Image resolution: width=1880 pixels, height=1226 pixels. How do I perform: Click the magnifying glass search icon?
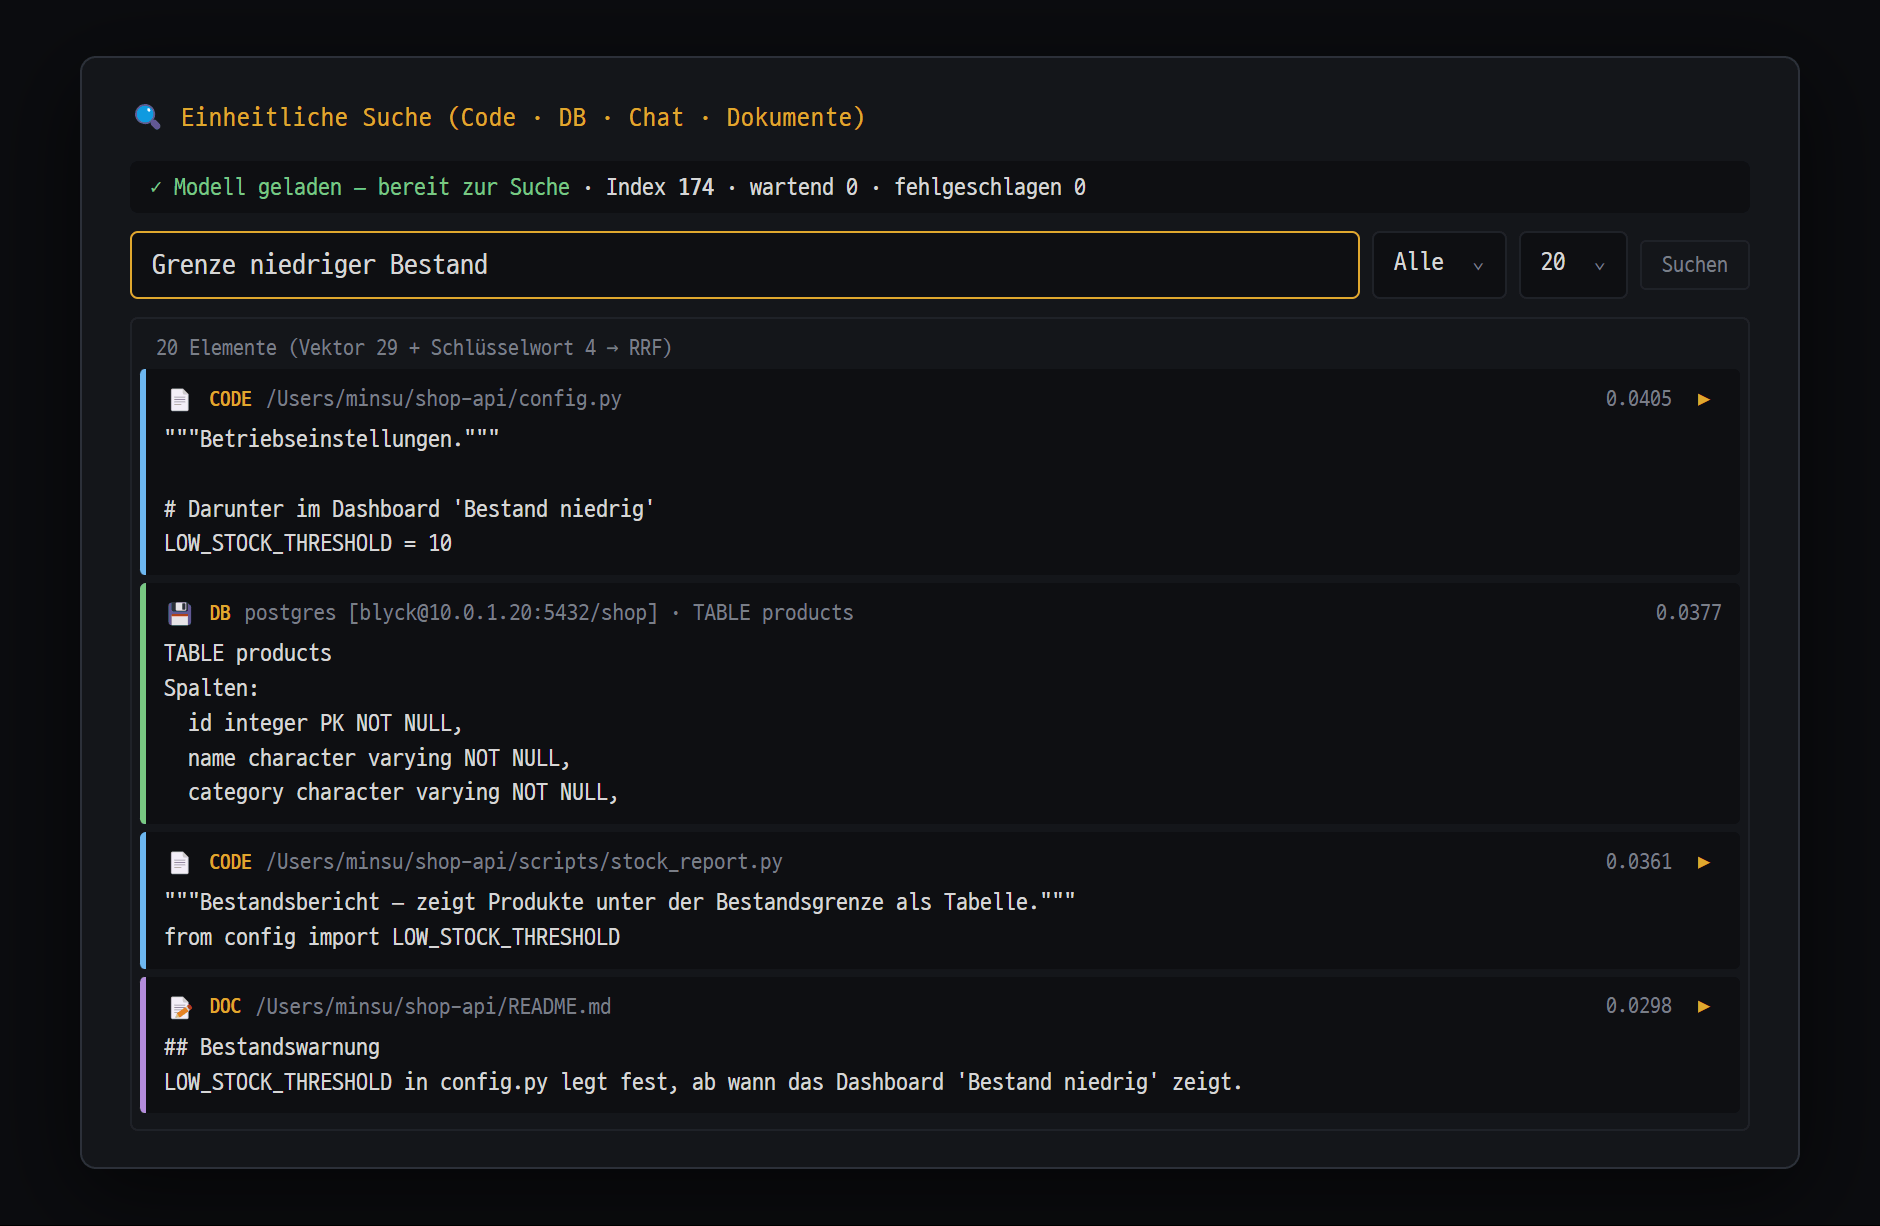pyautogui.click(x=148, y=117)
